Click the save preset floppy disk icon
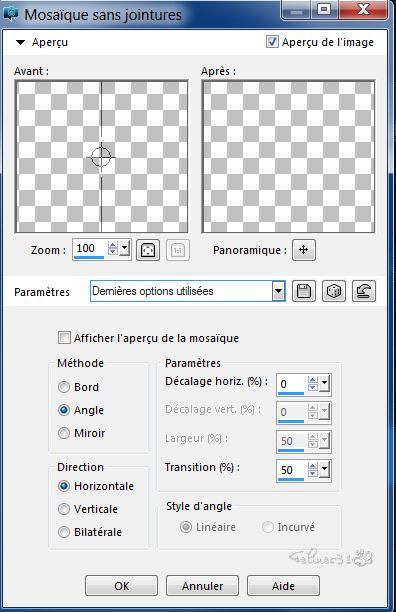The width and height of the screenshot is (396, 612). 304,291
